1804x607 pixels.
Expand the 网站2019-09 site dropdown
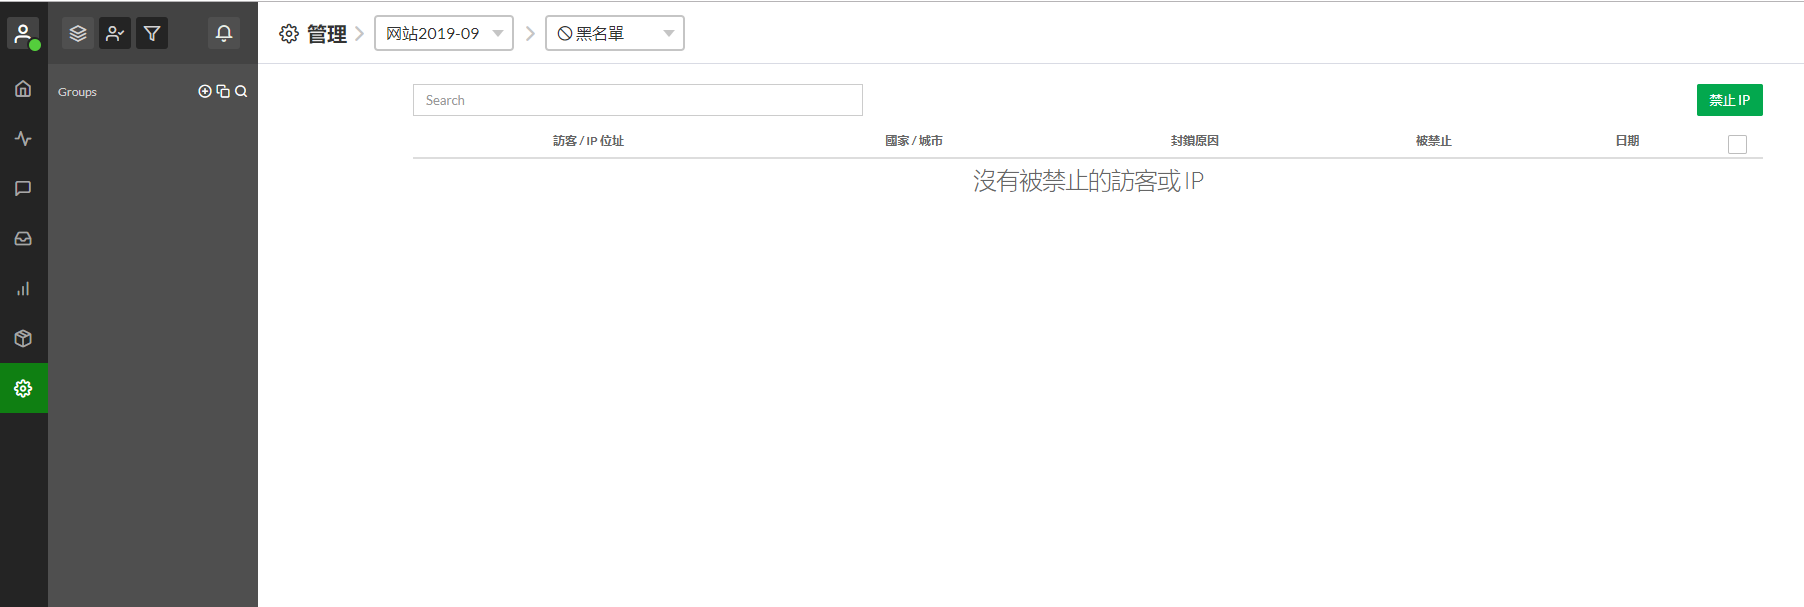coord(443,33)
